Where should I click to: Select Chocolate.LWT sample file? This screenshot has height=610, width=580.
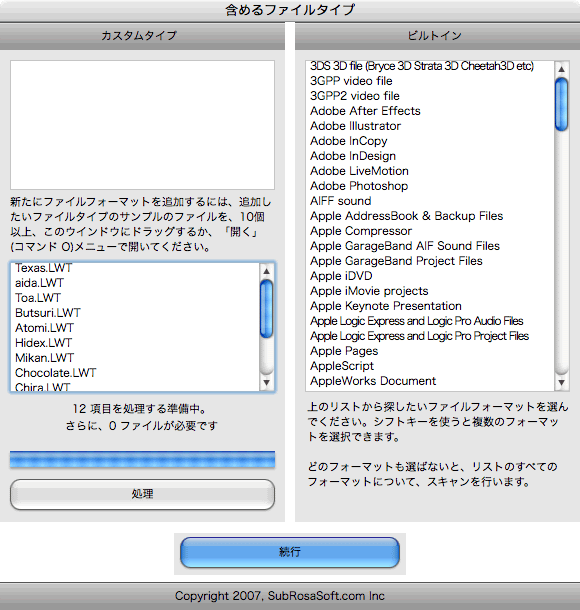(x=55, y=373)
